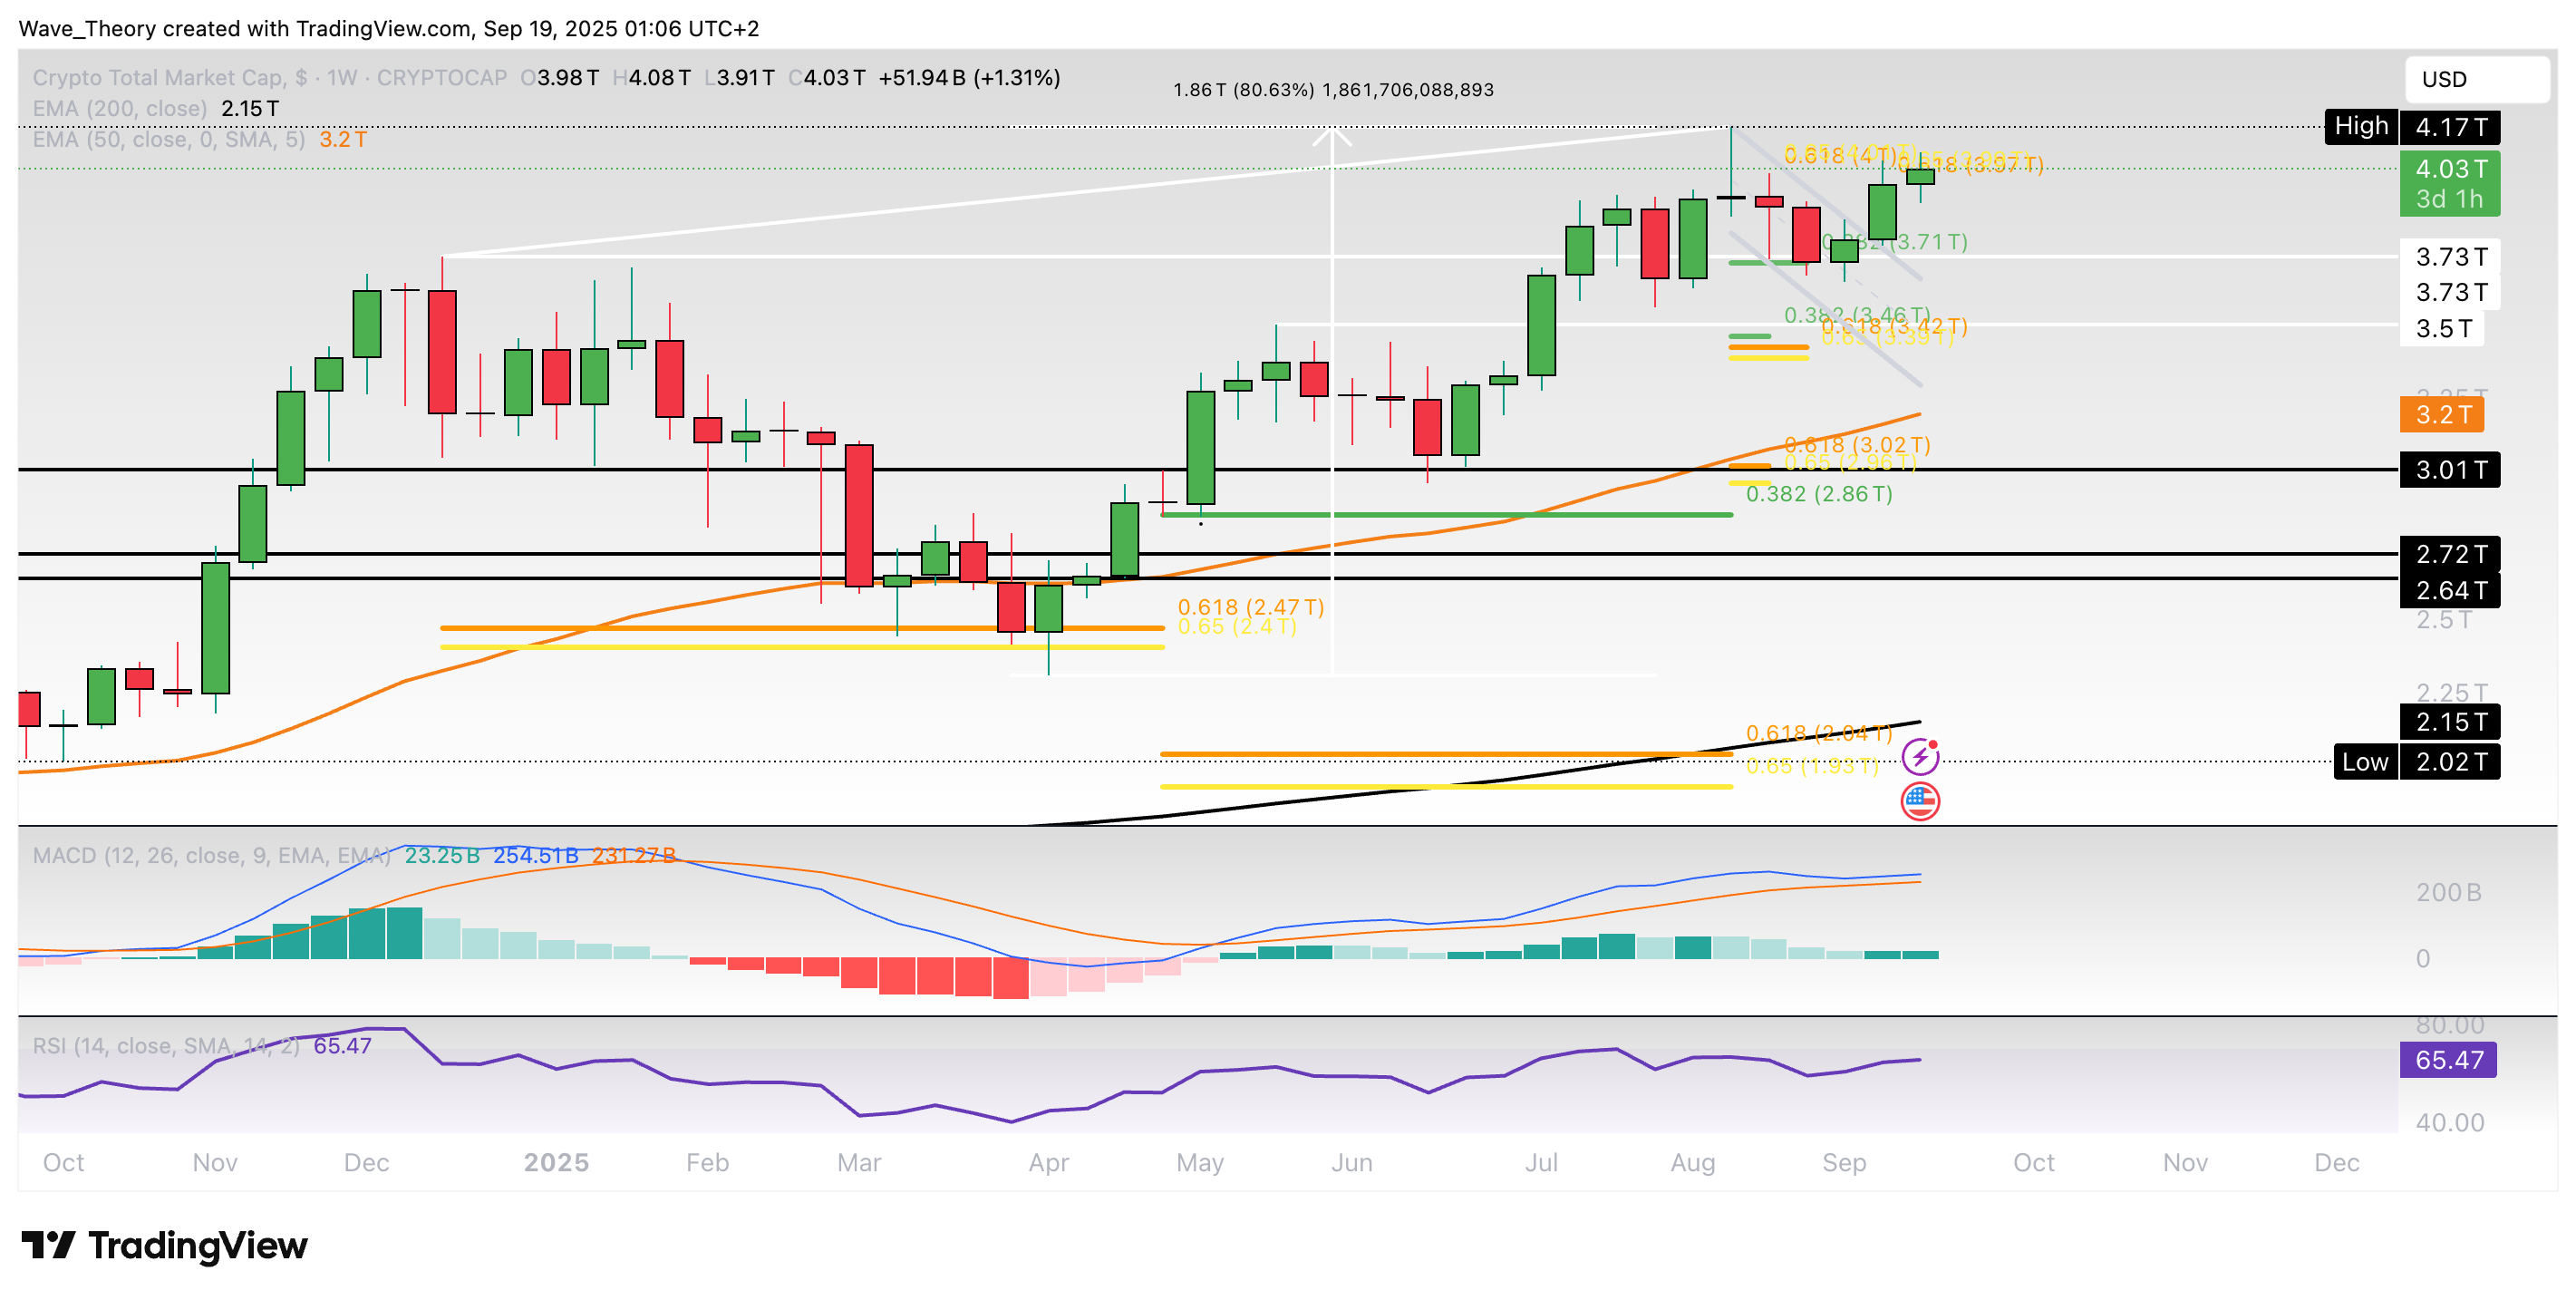Viewport: 2576px width, 1300px height.
Task: Click the black 3.01 T horizontal level label
Action: point(2449,470)
